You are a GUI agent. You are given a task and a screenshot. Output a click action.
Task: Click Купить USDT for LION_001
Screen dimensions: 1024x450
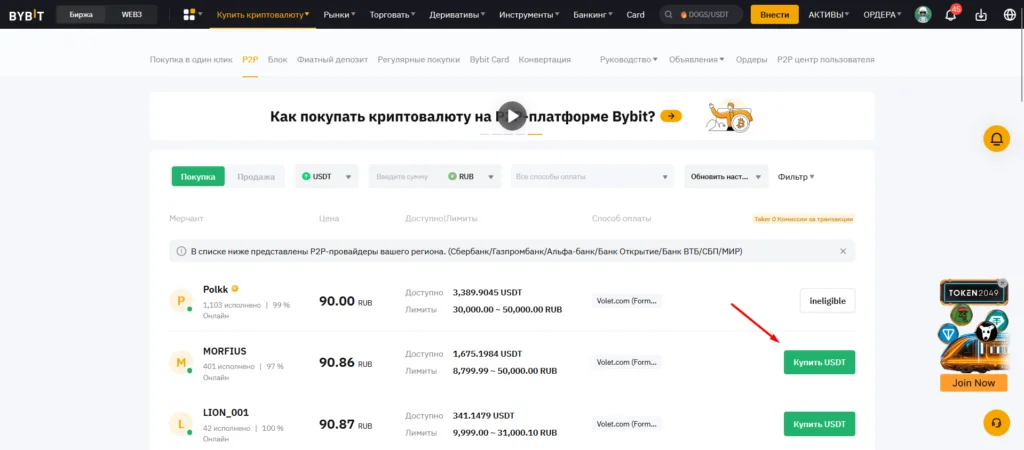coord(819,424)
